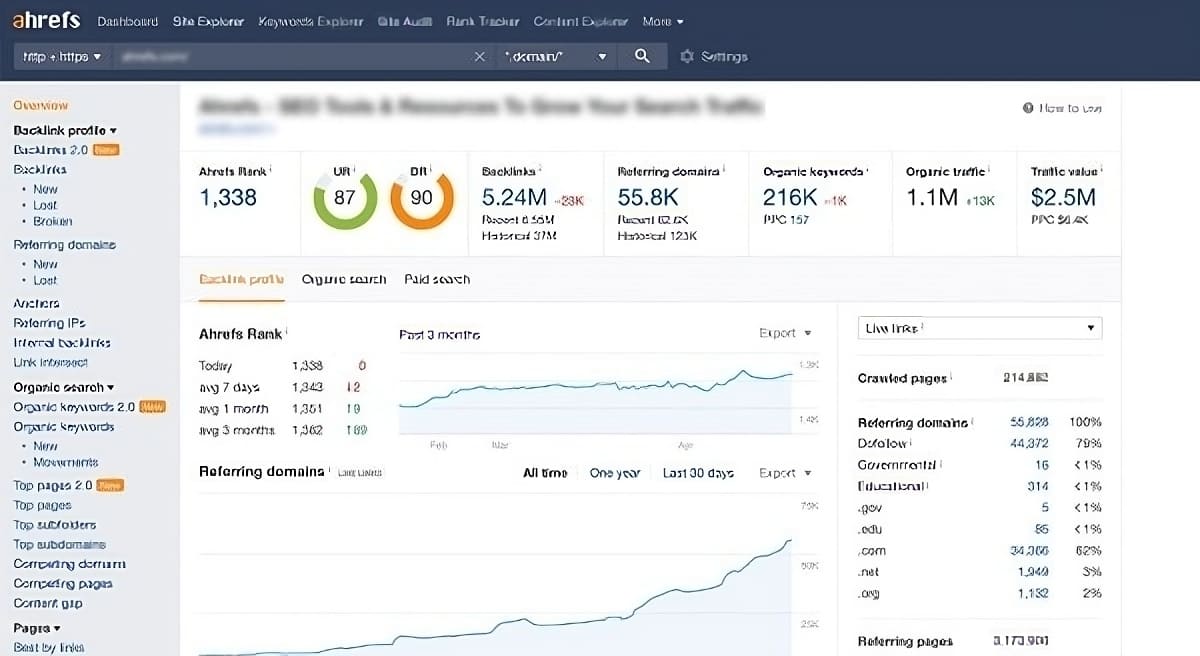The image size is (1200, 656).
Task: Expand the Live links dropdown
Action: (979, 328)
